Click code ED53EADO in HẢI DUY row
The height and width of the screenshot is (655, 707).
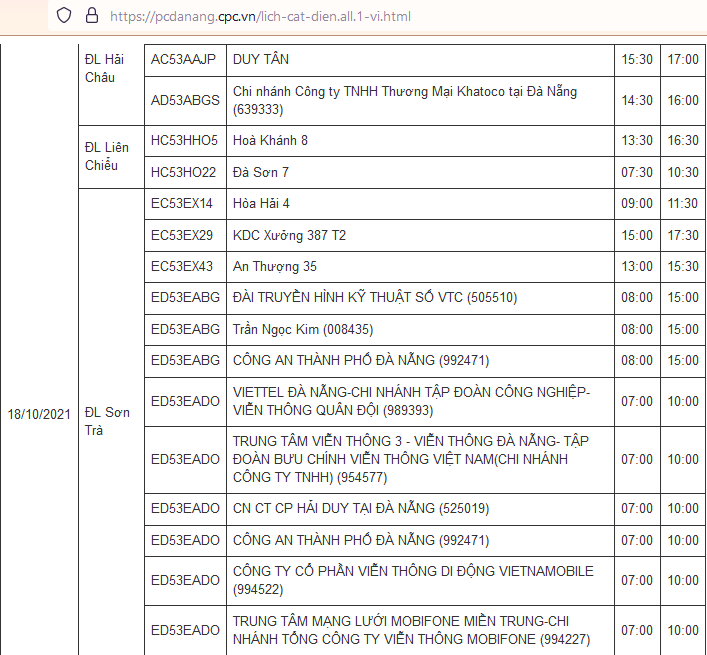(185, 508)
